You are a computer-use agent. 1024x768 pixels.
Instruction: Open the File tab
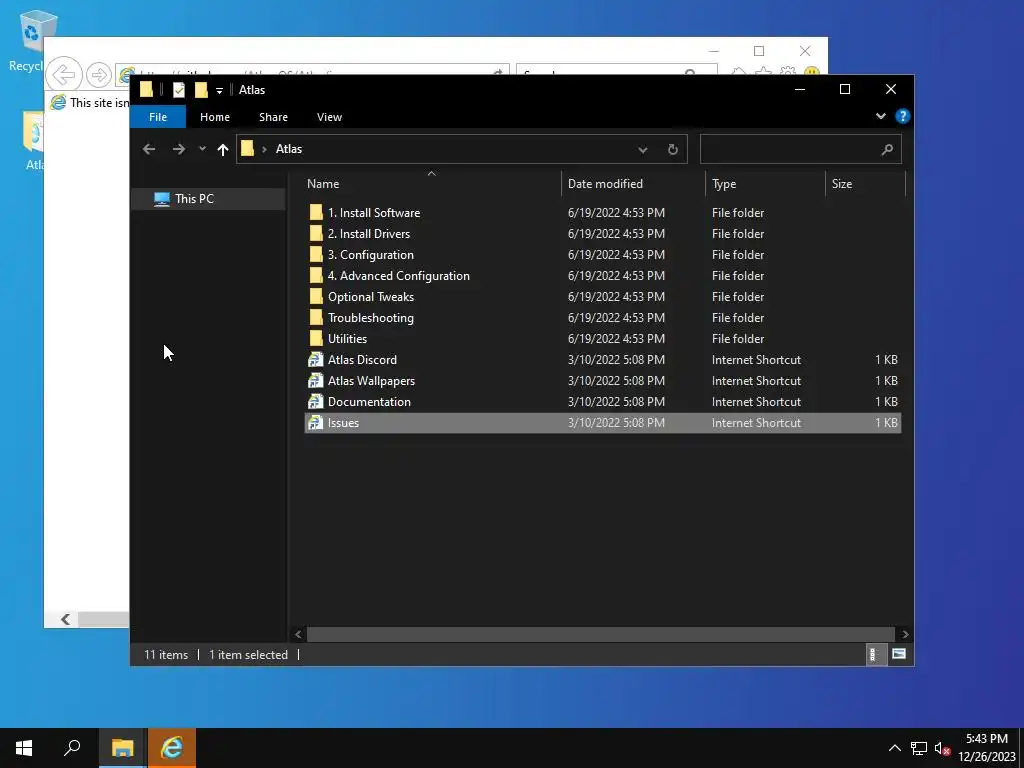tap(158, 117)
